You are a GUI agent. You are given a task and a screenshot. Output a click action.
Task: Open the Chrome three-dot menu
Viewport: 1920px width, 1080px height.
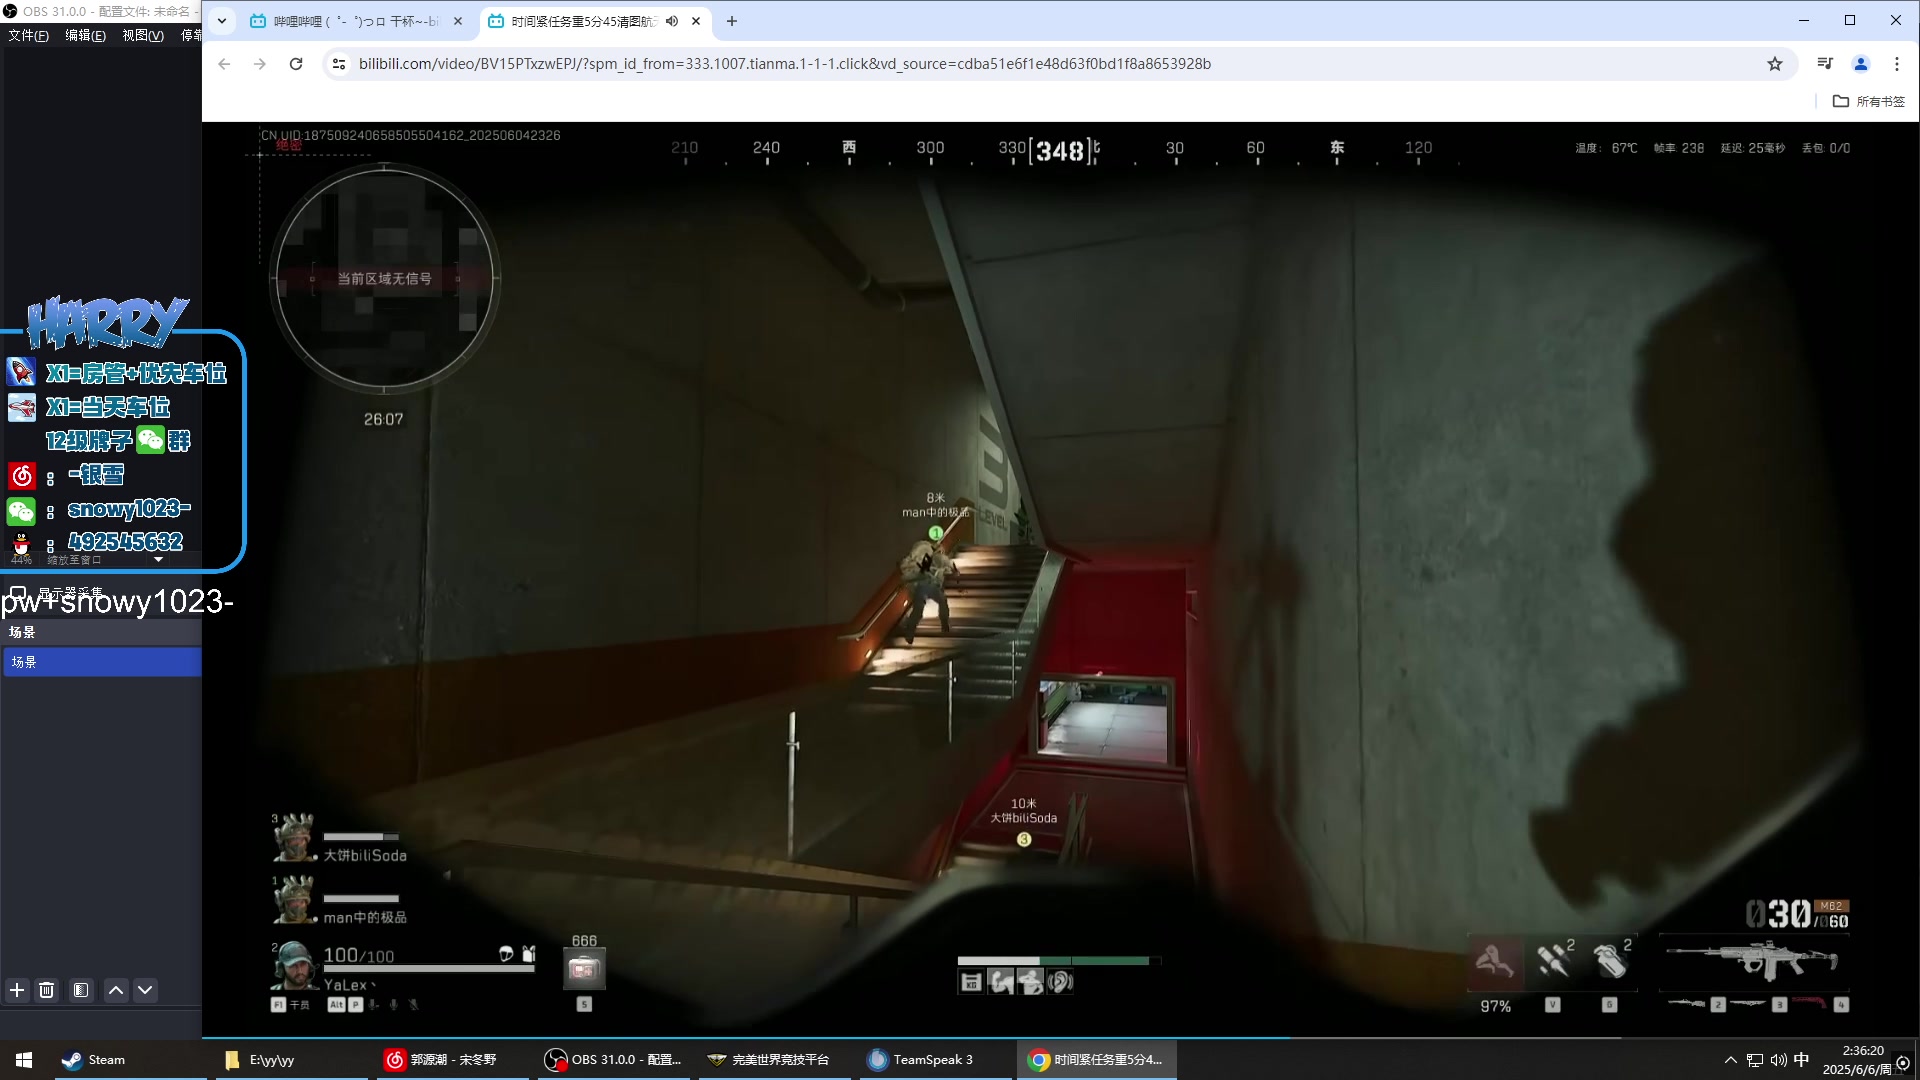(1897, 64)
